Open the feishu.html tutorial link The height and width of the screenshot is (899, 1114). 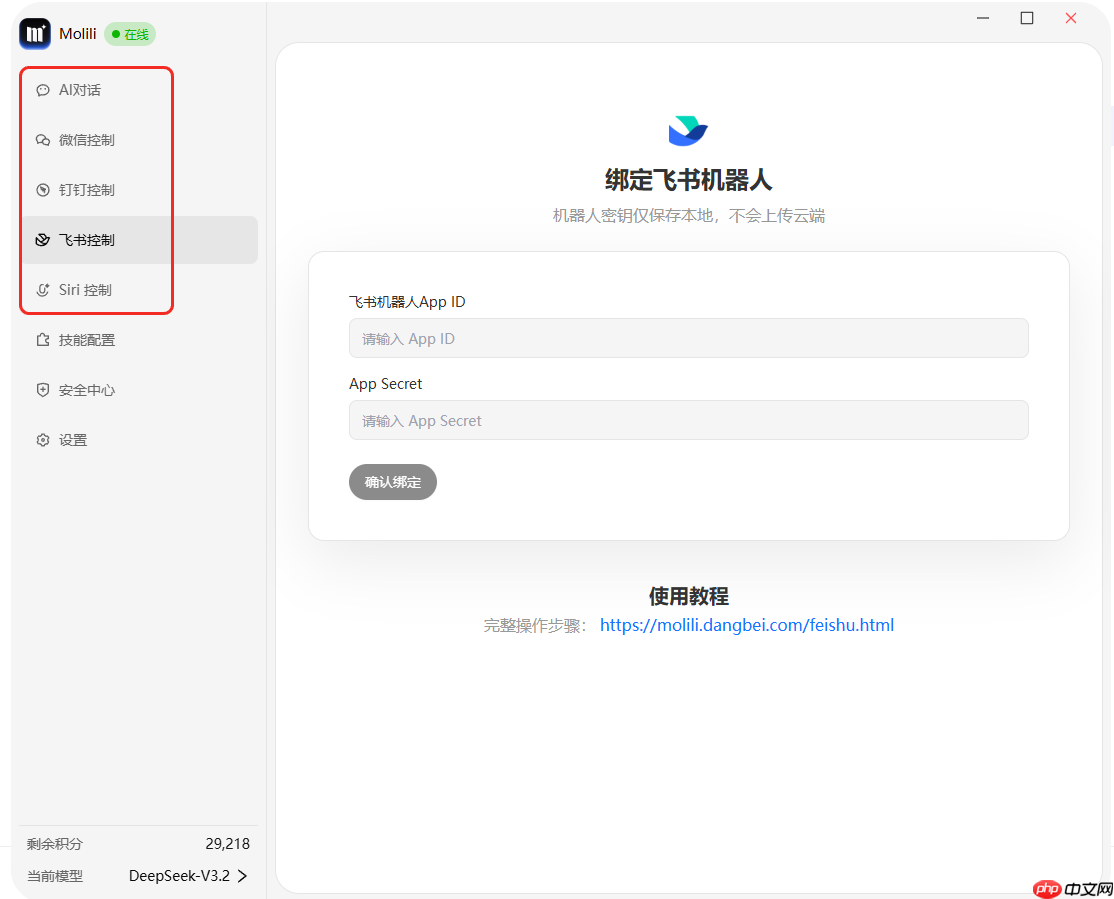pyautogui.click(x=746, y=624)
